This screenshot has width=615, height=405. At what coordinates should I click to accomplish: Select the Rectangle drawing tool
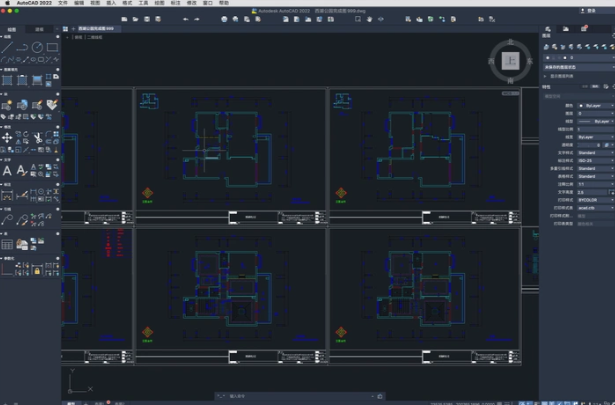point(53,47)
